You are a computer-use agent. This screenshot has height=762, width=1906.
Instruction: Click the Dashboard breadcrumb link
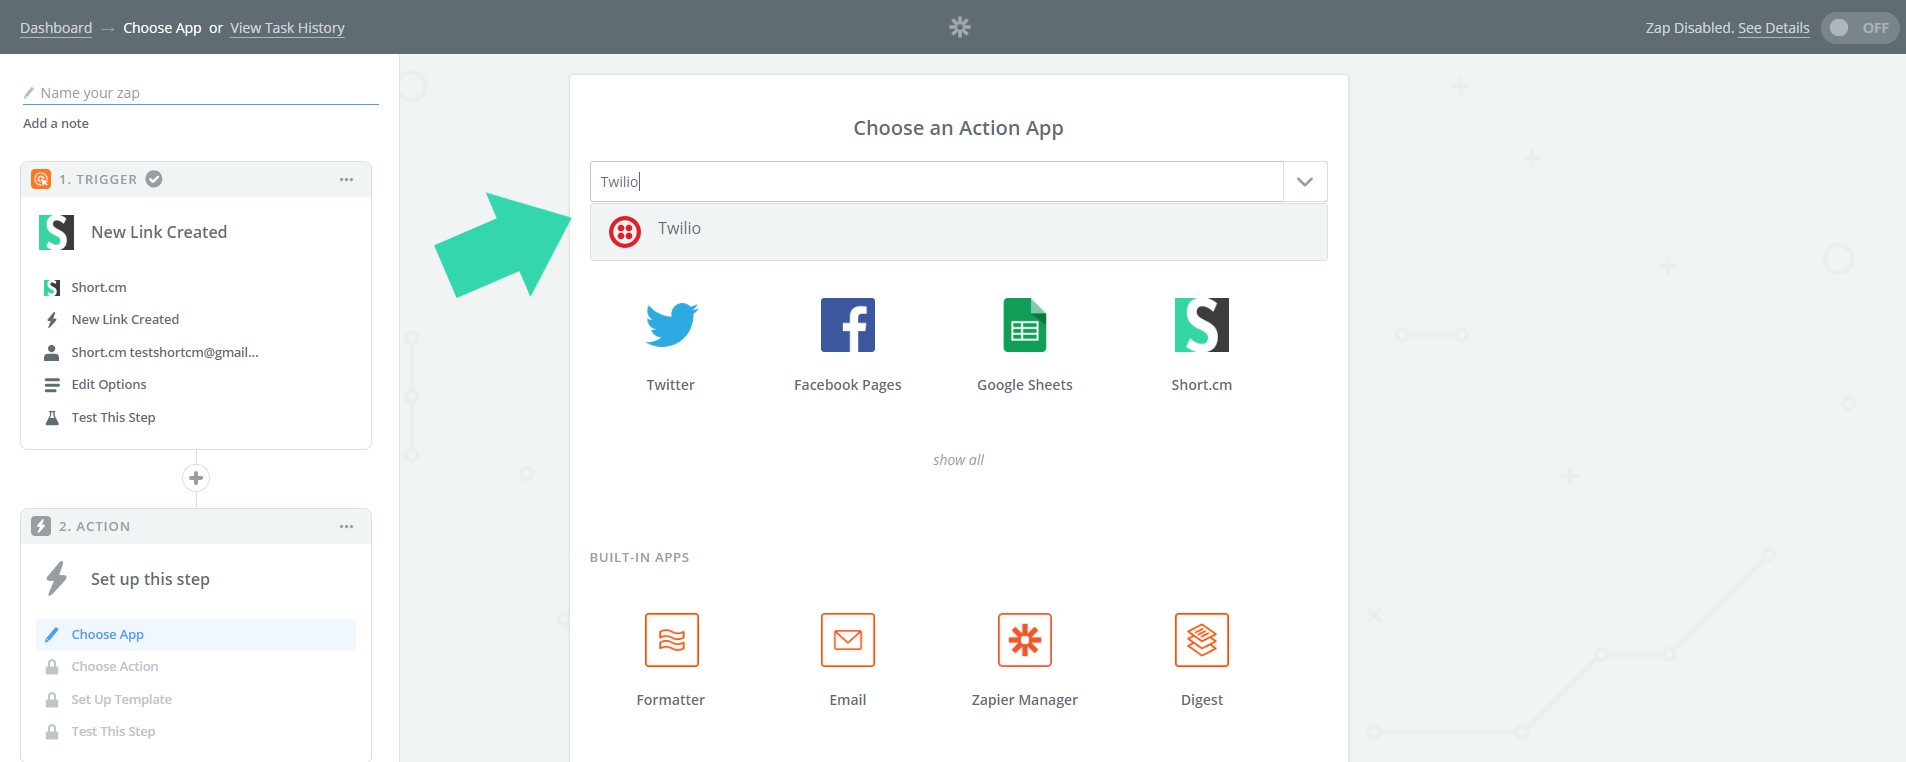tap(56, 28)
